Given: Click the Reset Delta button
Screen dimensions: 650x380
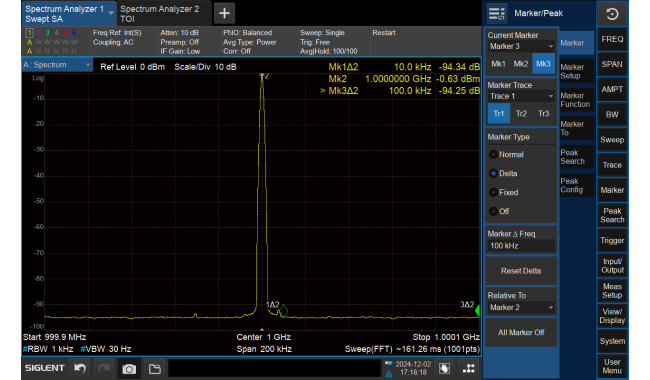Looking at the screenshot, I should coord(521,271).
